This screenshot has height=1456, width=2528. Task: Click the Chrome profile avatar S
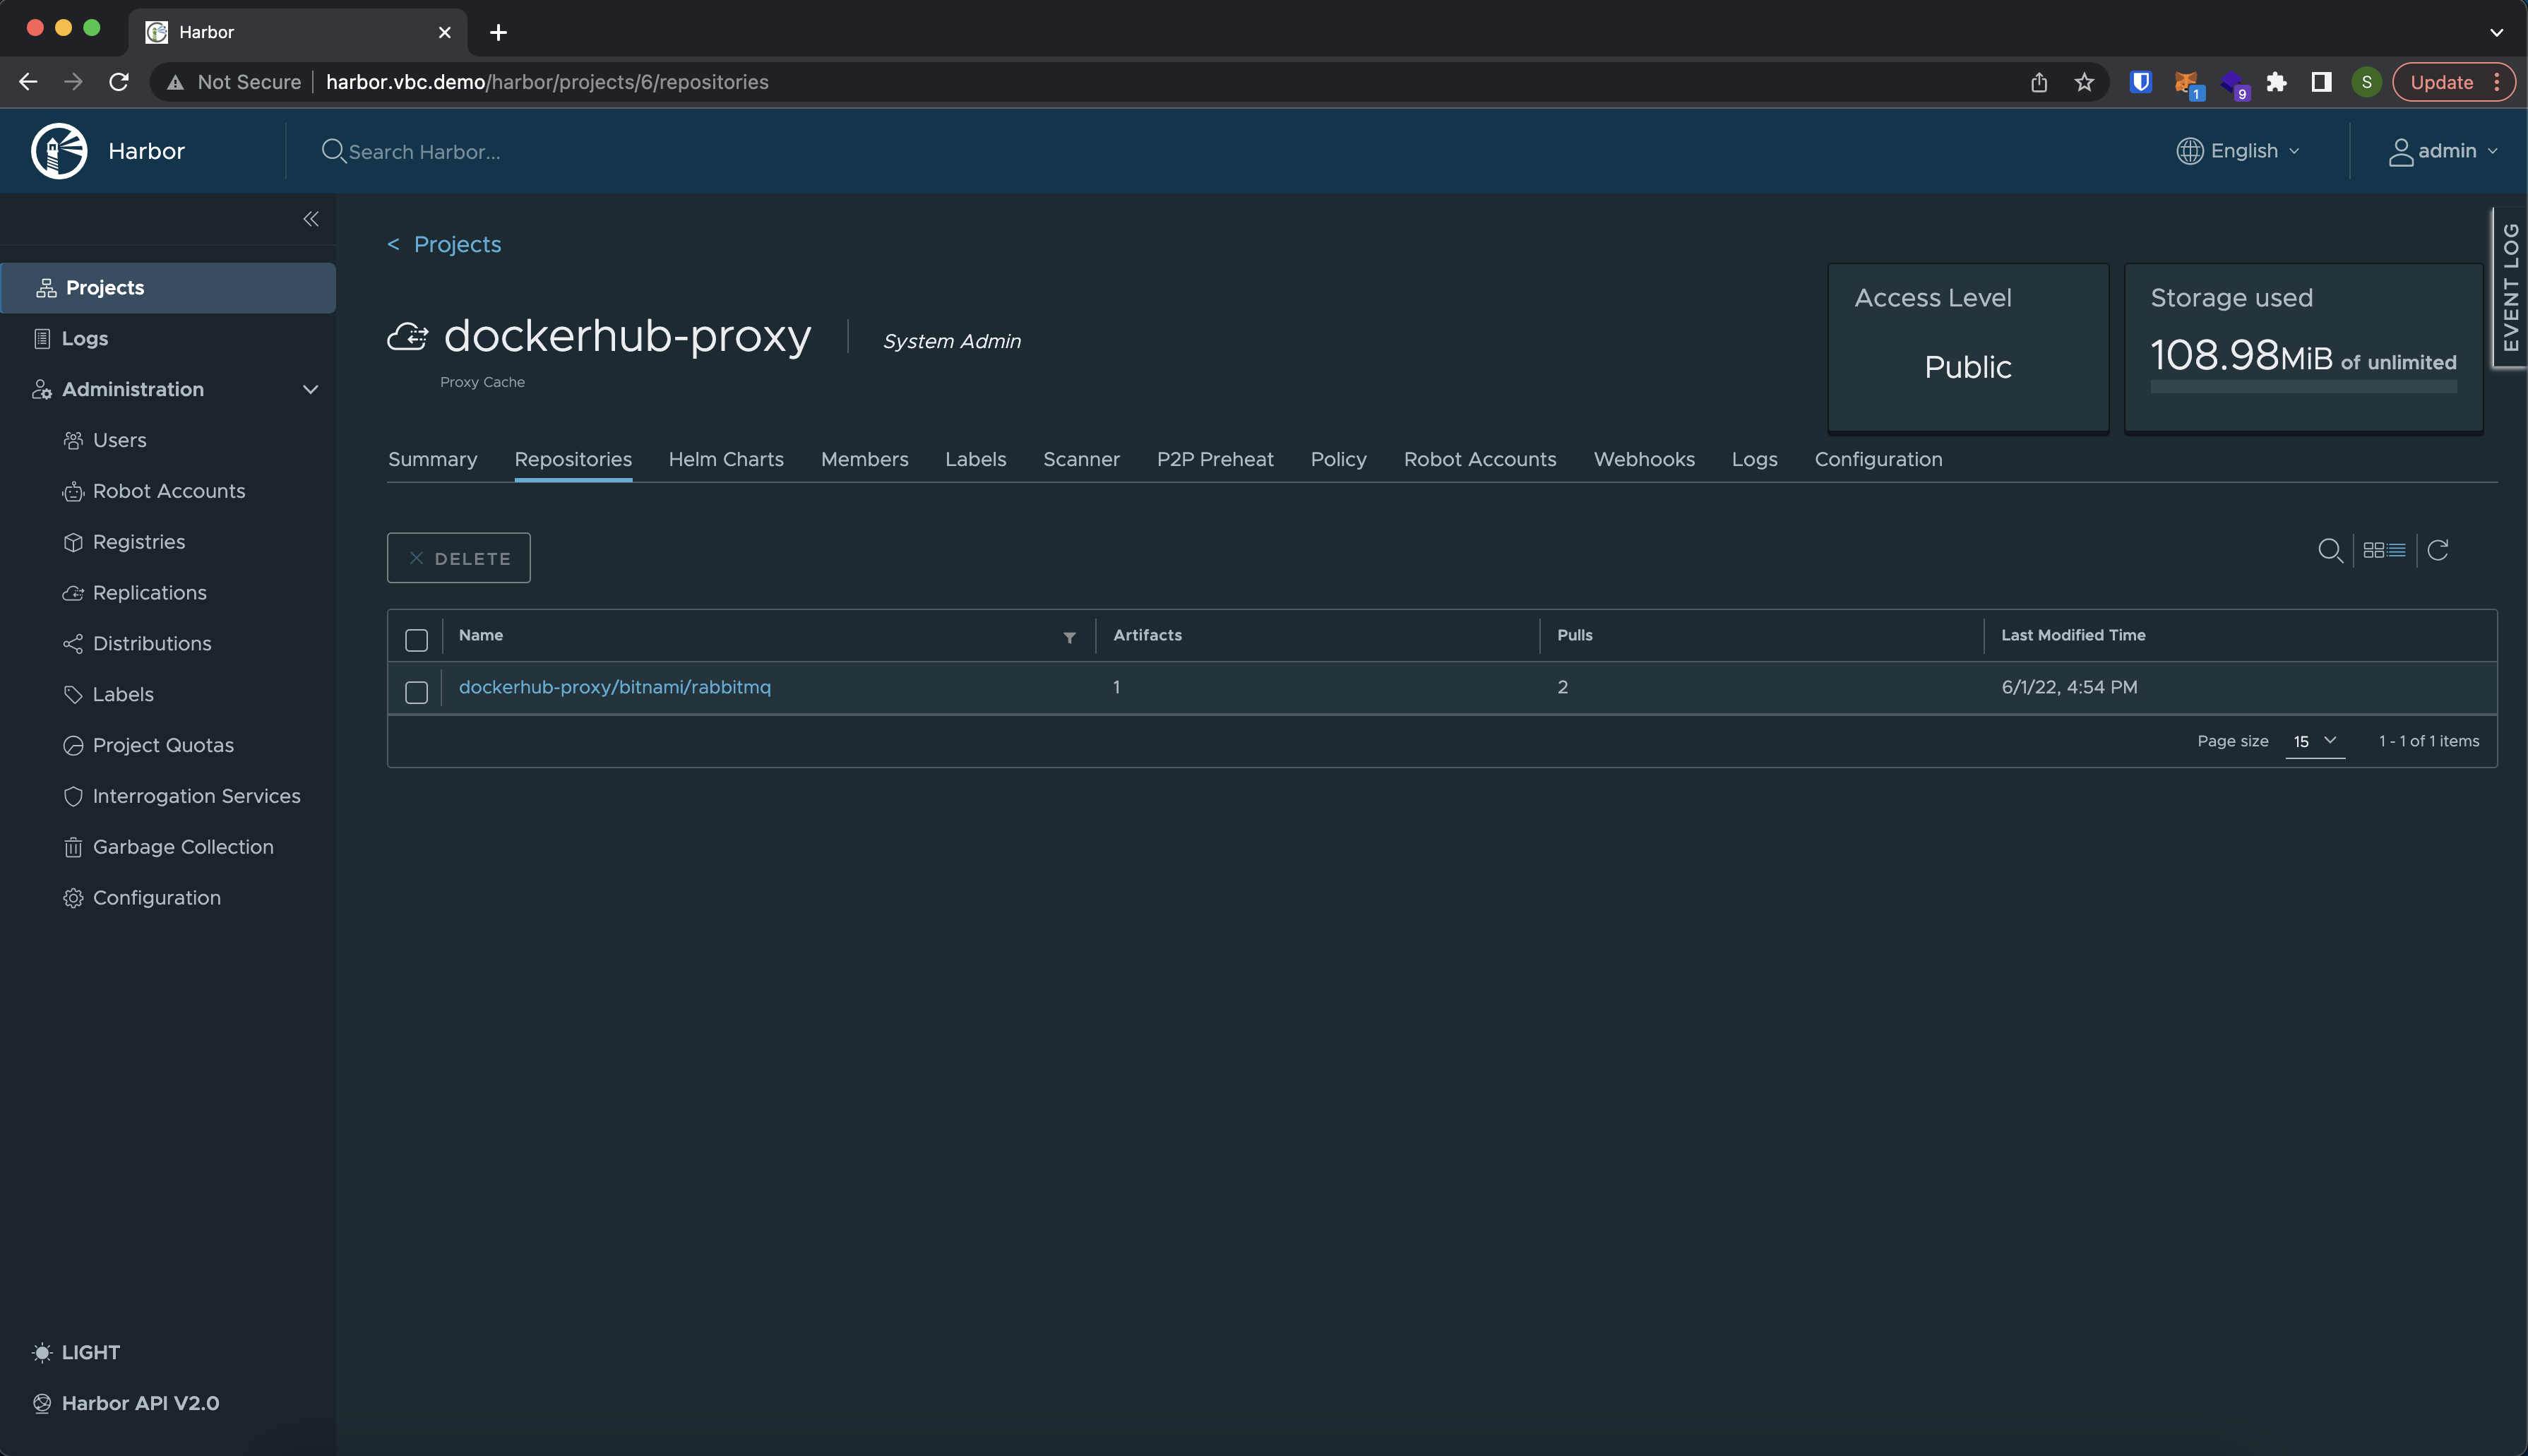tap(2366, 82)
